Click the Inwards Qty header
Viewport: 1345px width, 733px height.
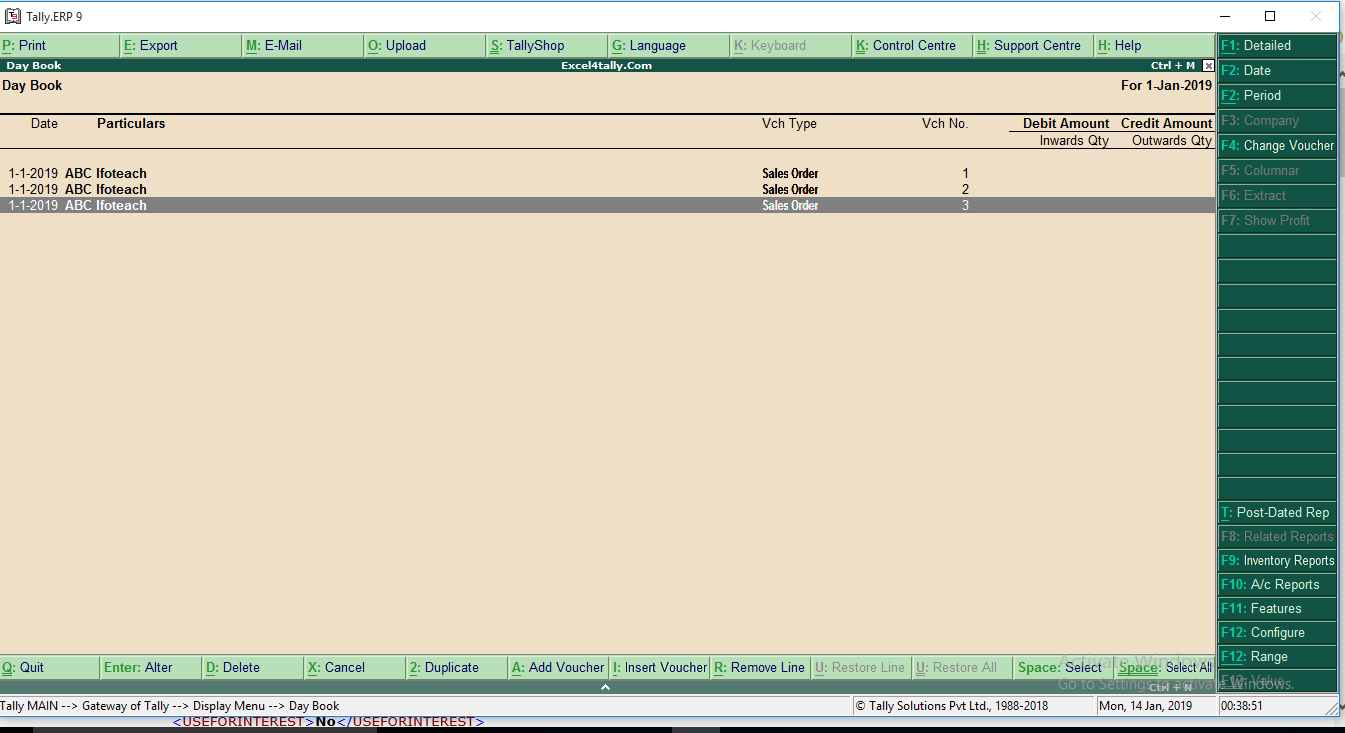pyautogui.click(x=1074, y=141)
